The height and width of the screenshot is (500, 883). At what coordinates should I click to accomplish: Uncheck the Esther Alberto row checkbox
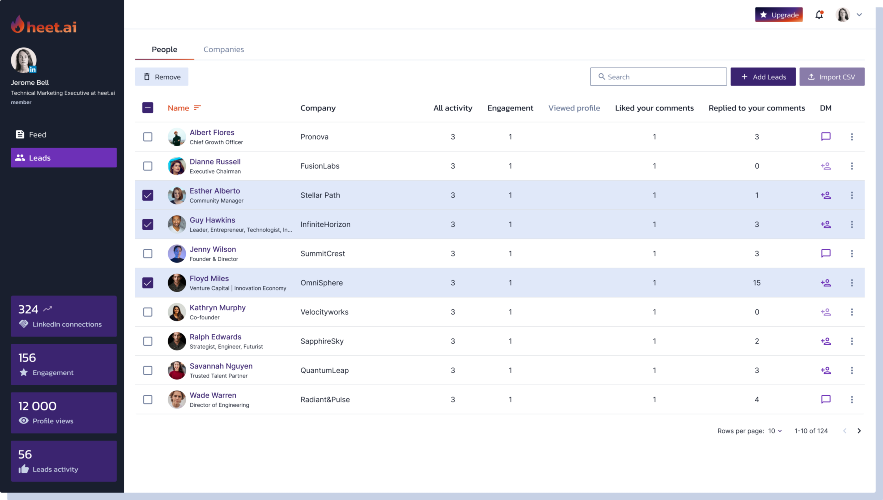point(148,195)
